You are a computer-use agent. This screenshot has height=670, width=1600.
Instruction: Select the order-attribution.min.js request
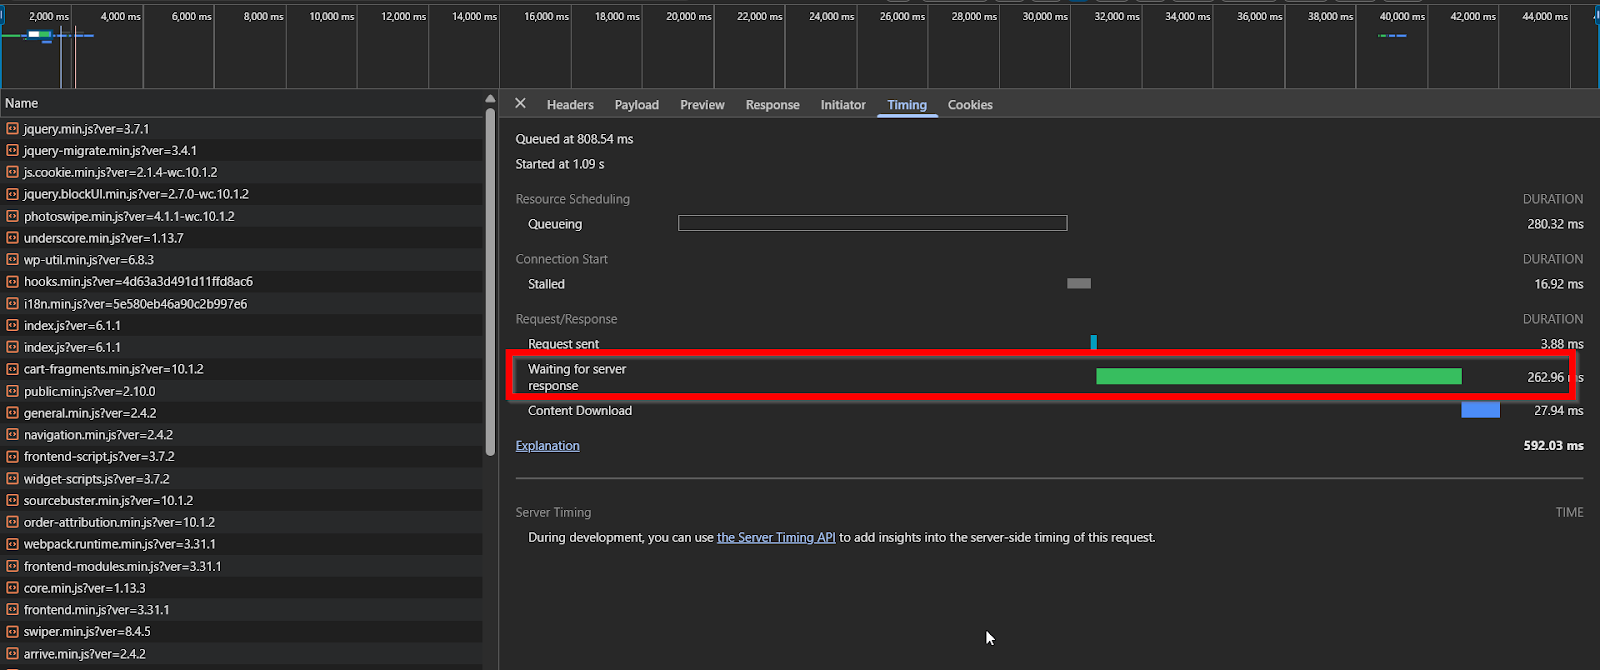119,522
